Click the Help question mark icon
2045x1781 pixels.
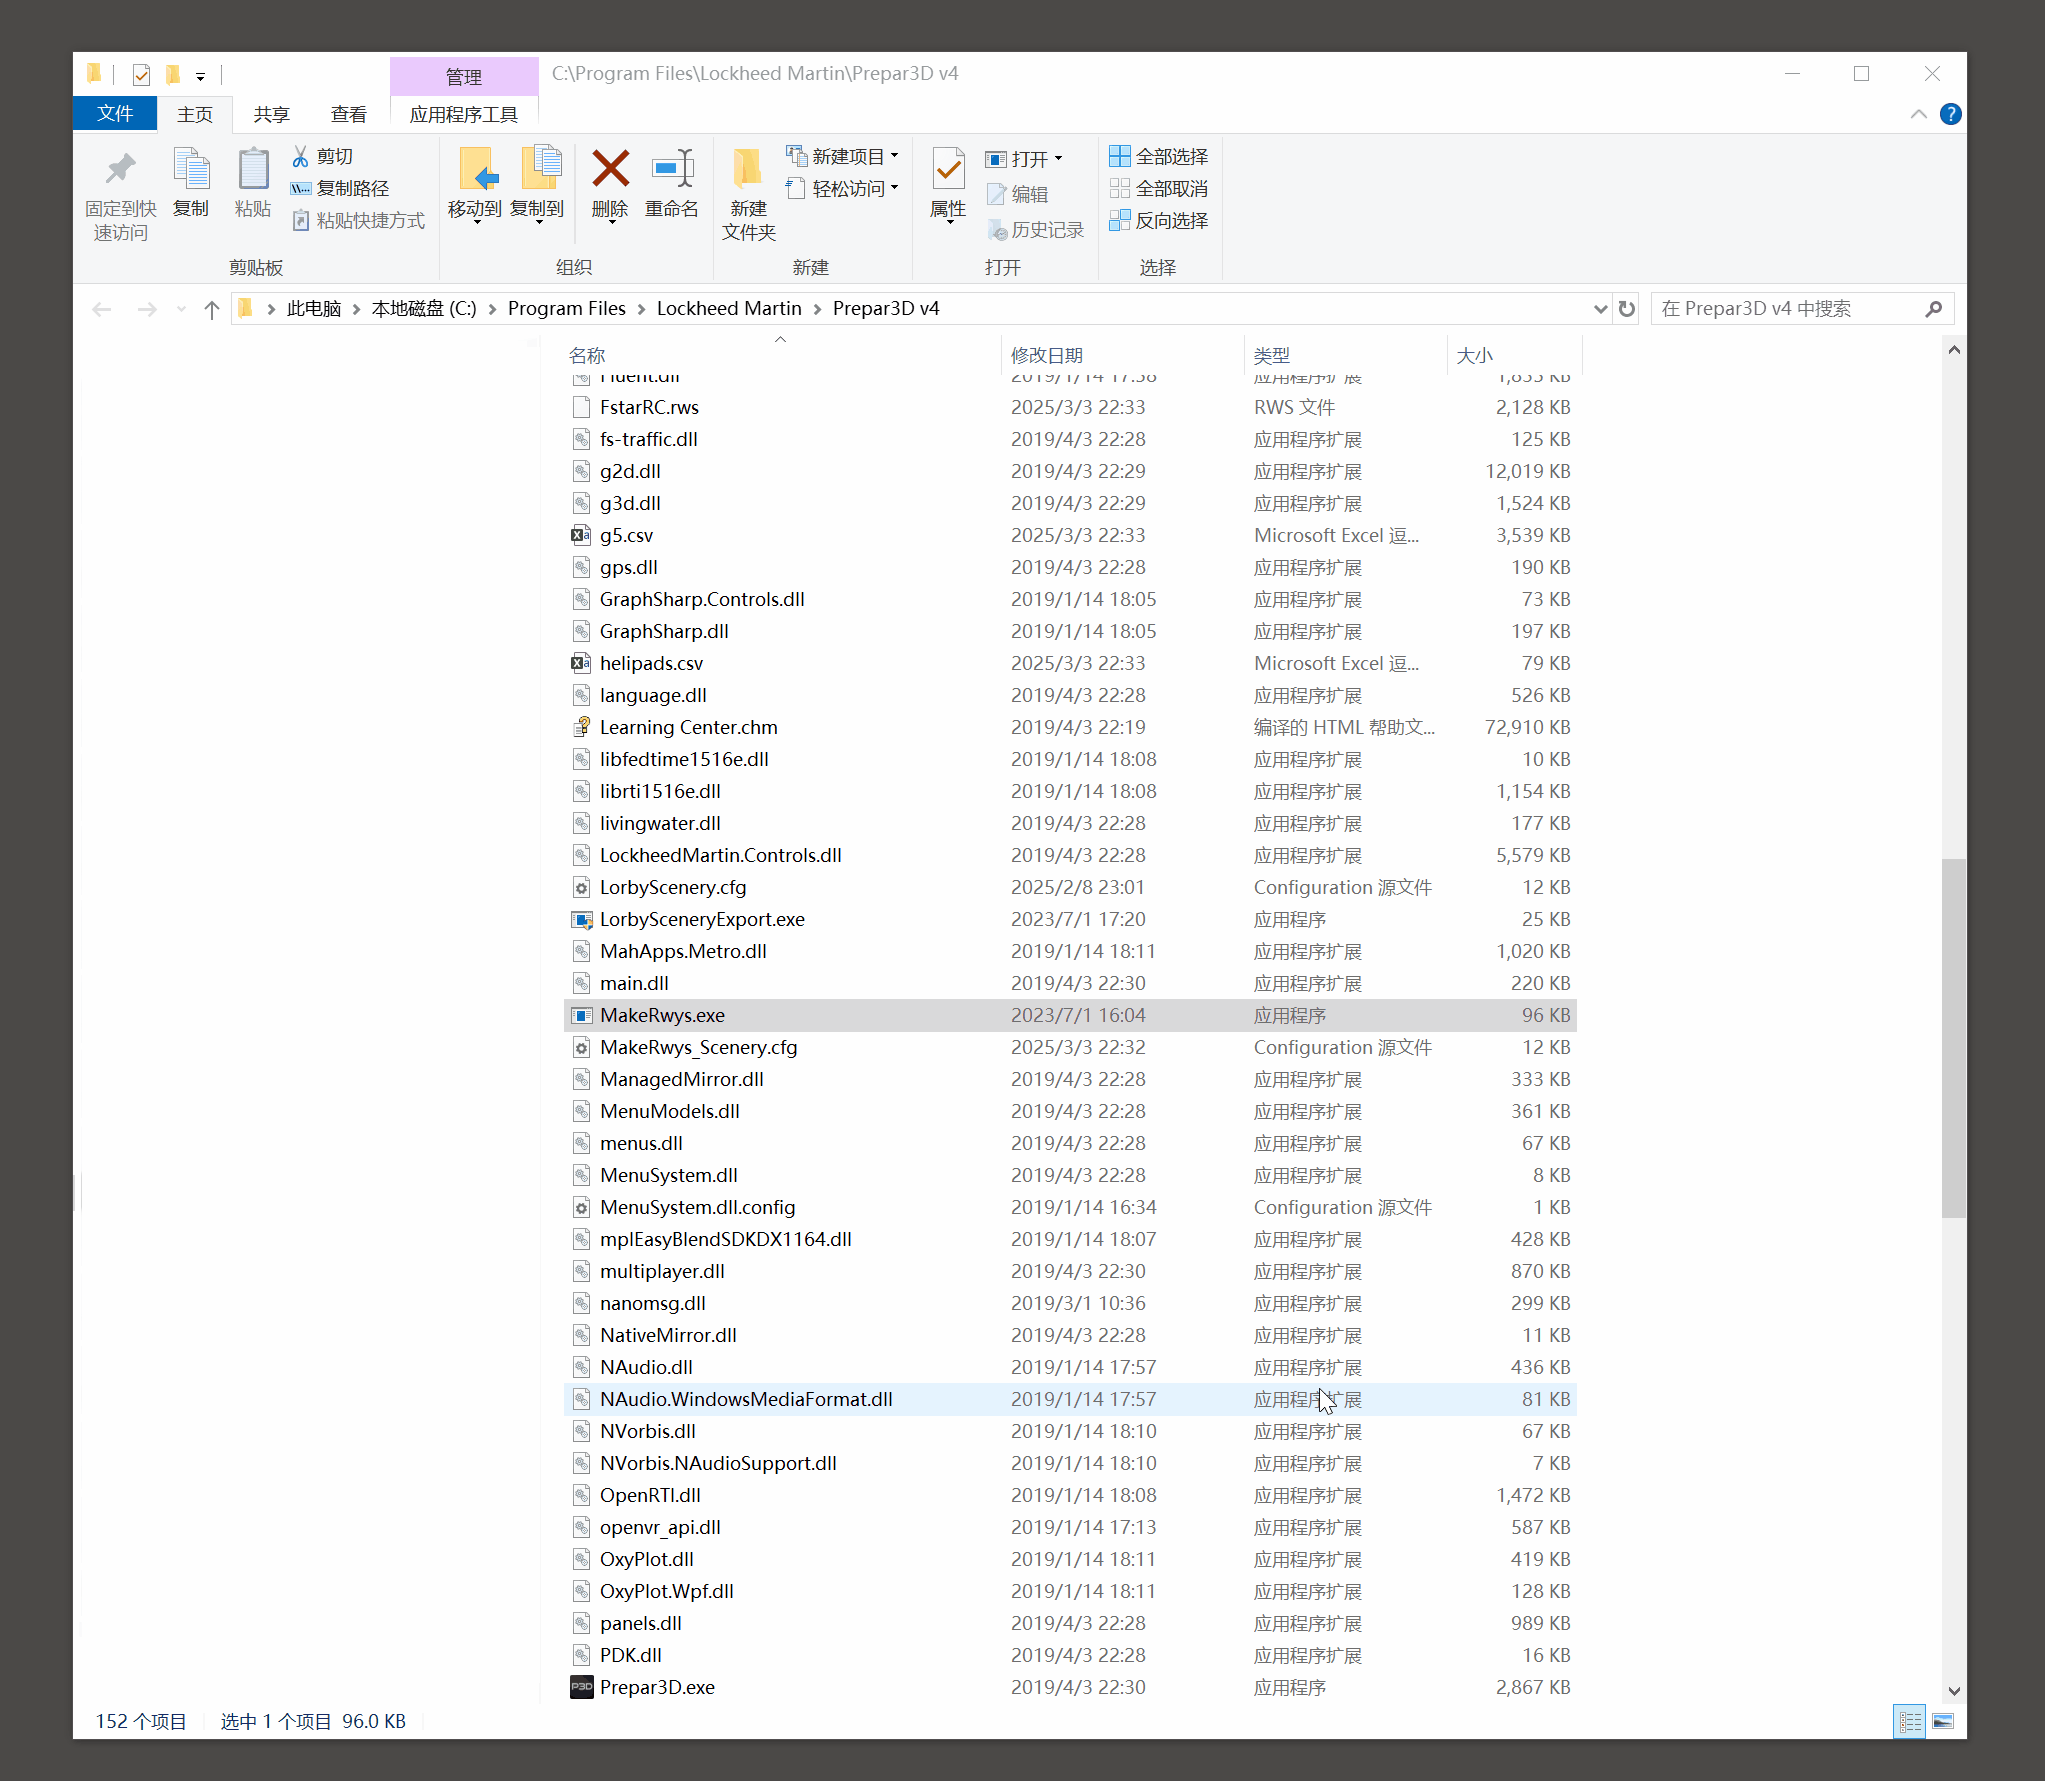click(x=1950, y=114)
